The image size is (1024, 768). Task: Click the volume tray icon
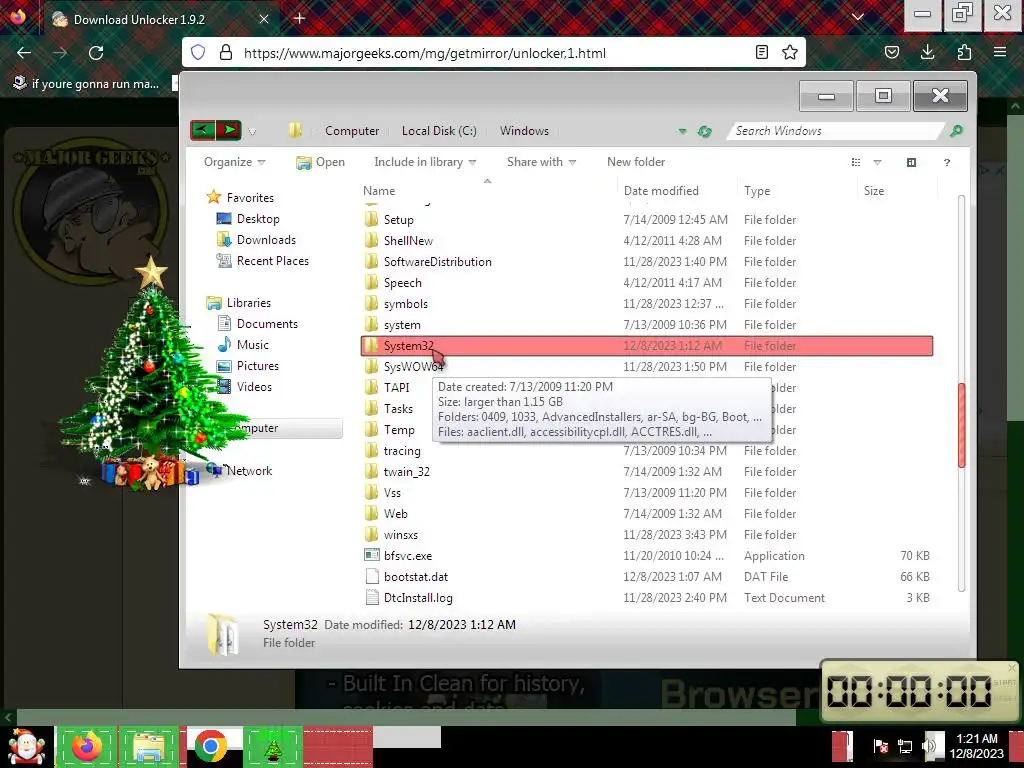pos(929,746)
